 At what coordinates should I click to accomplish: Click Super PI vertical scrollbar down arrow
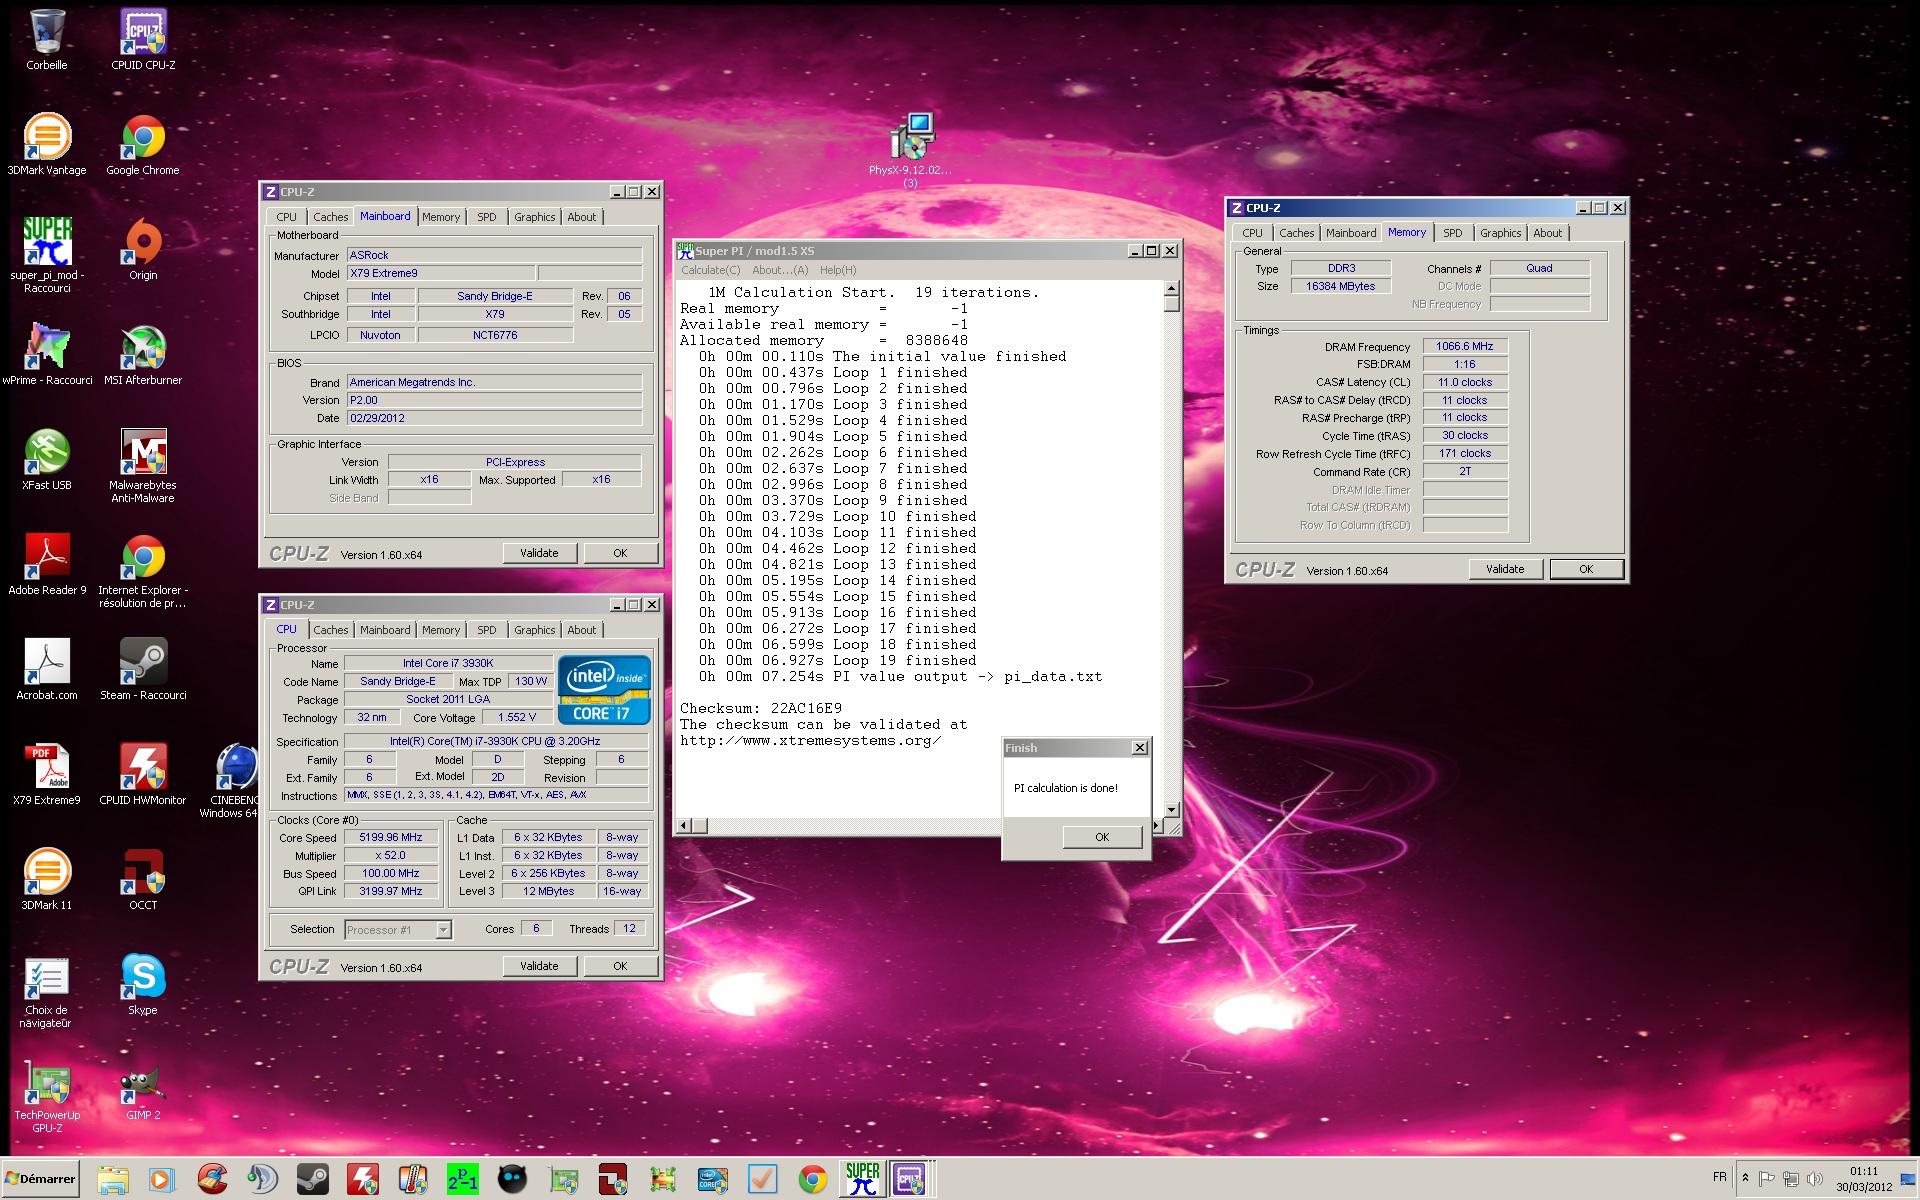pyautogui.click(x=1172, y=809)
